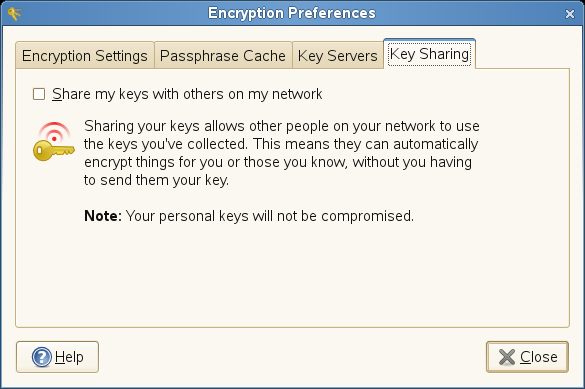Click 'Your personal keys will not be compromised' text

click(270, 216)
